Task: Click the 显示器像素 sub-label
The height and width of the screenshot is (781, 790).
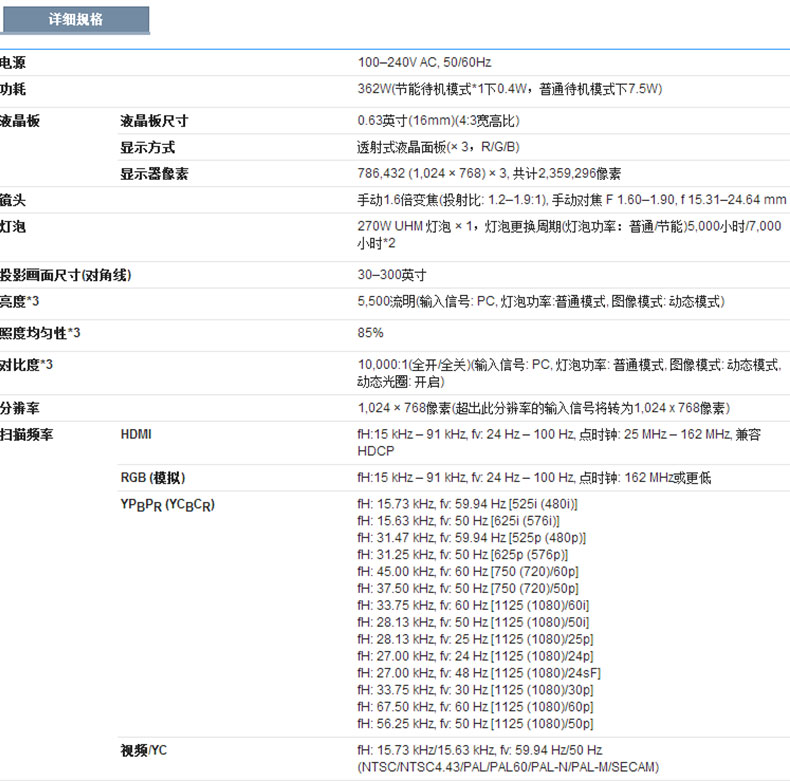Action: click(154, 174)
